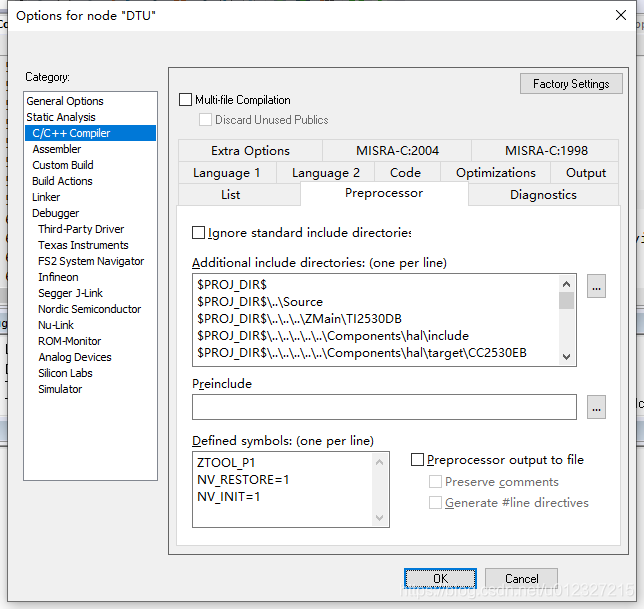The image size is (644, 609).
Task: Open the MISRA-C:1998 tab
Action: pos(546,151)
